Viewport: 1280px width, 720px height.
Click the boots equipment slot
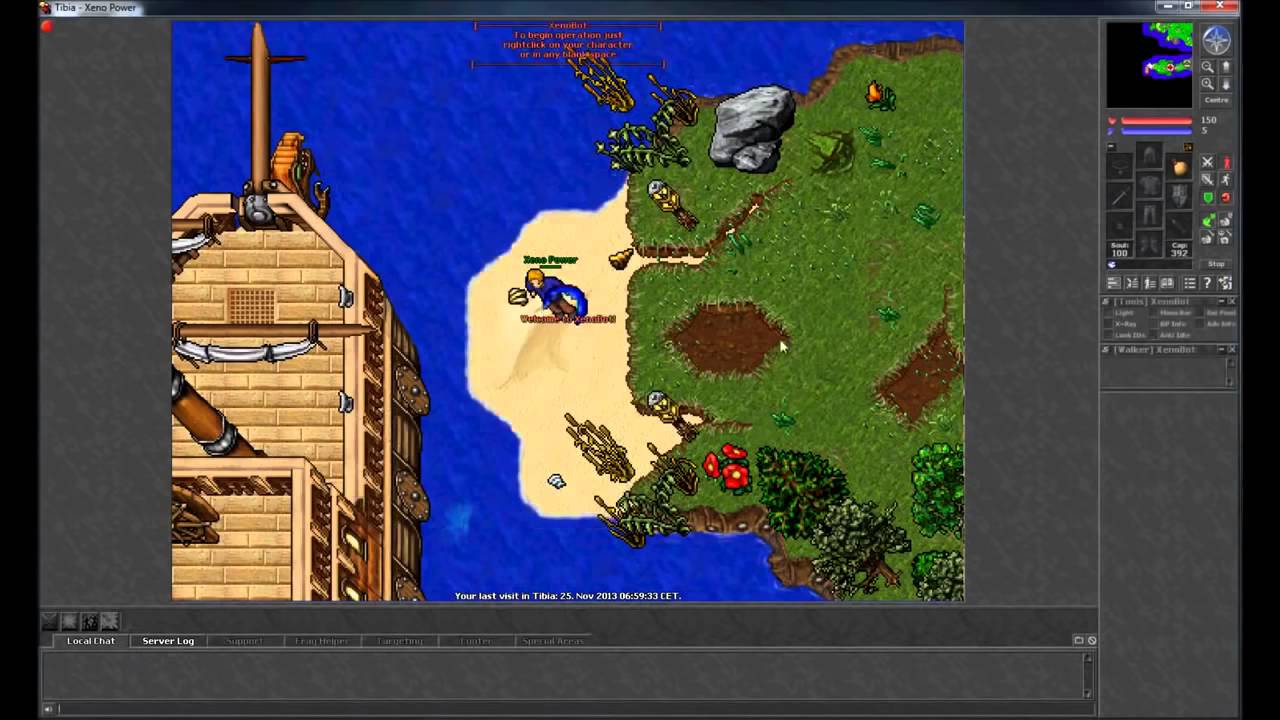pos(1149,242)
